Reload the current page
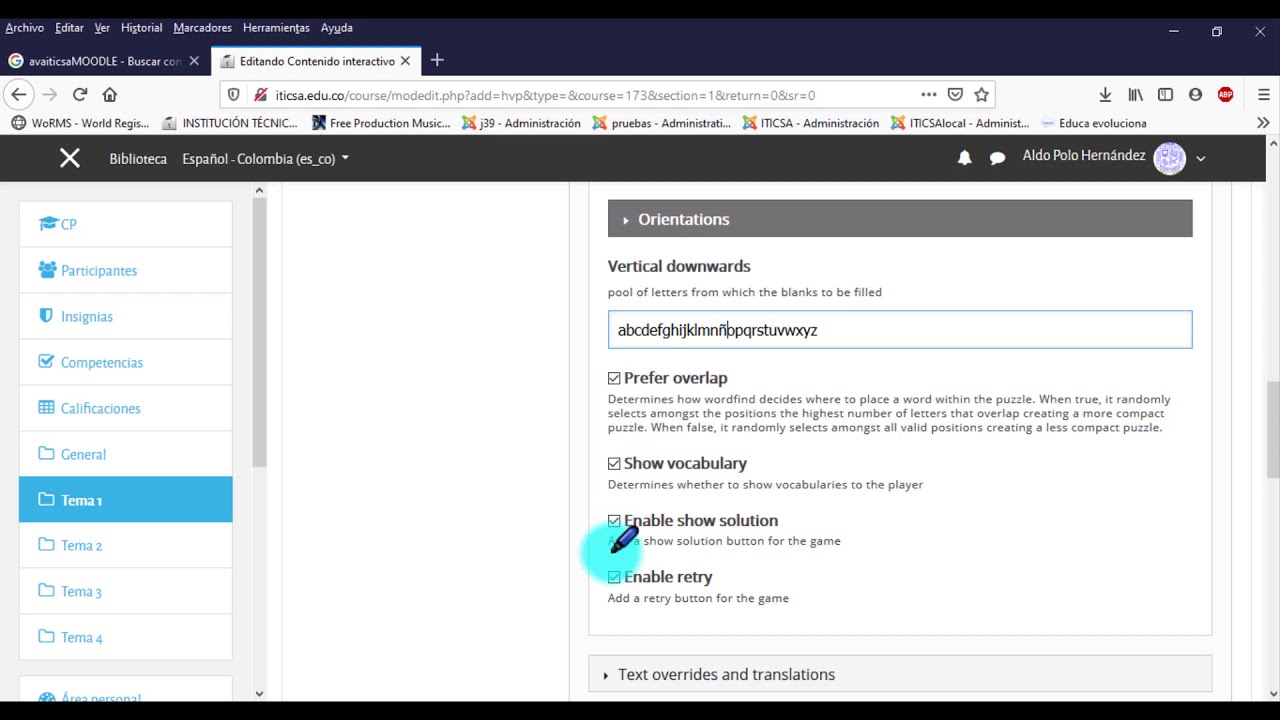 (x=80, y=95)
